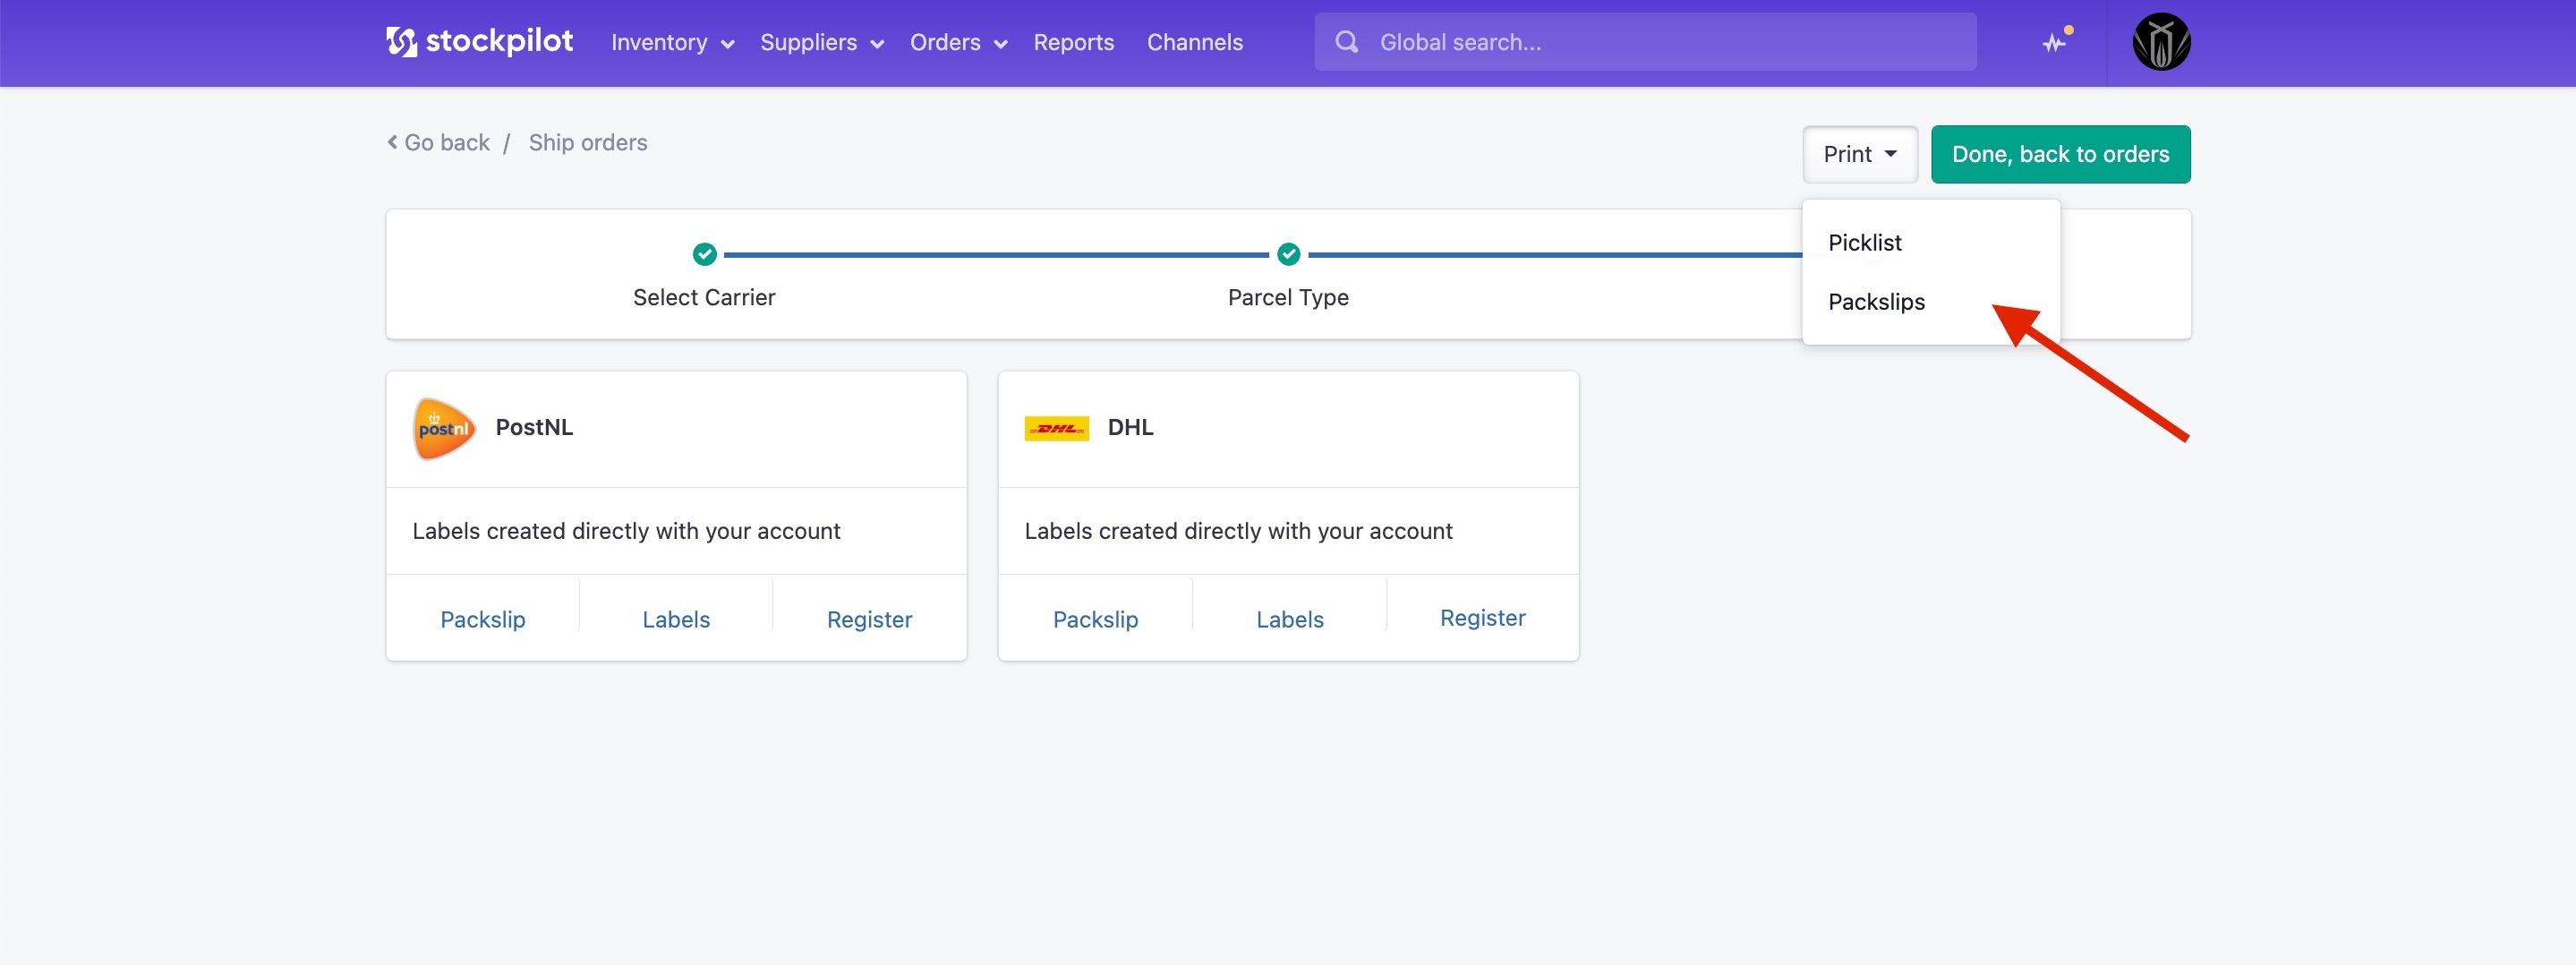Click PostNL Register link
Screen dimensions: 2576x965
point(869,619)
